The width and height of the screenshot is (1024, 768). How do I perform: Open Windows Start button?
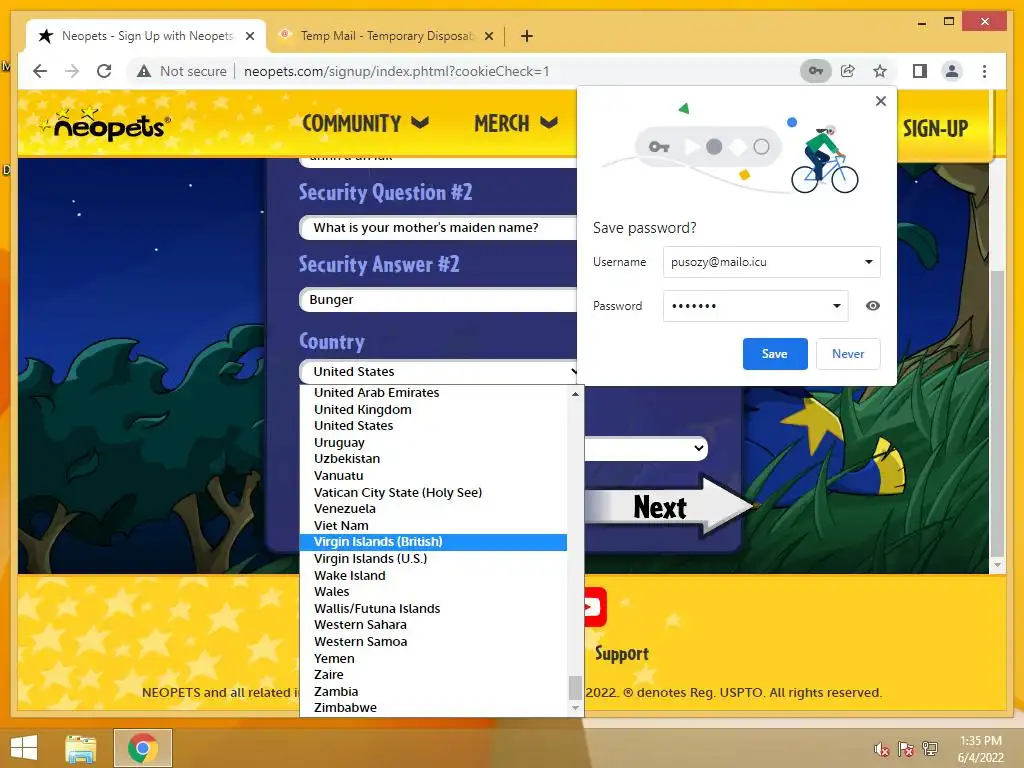[x=24, y=748]
